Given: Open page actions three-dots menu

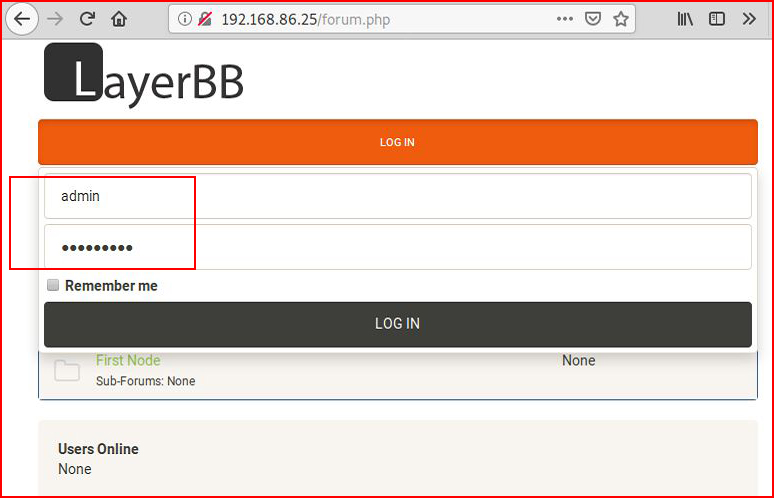Looking at the screenshot, I should click(565, 19).
